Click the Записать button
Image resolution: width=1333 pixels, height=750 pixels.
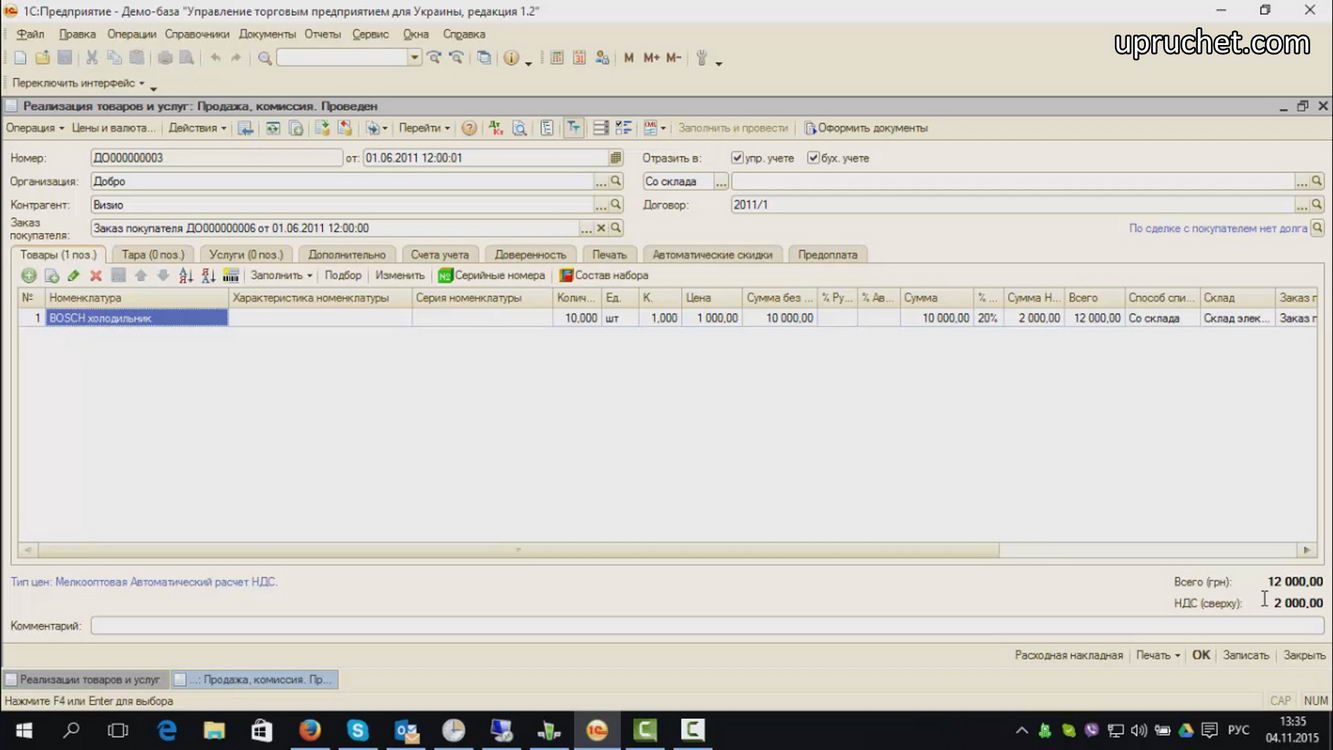[1246, 655]
